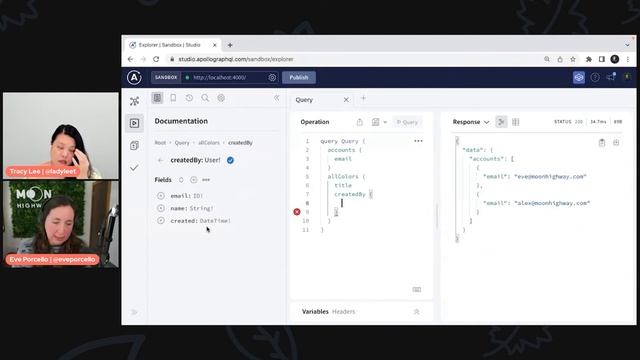The width and height of the screenshot is (640, 360).
Task: Open connection settings gear icon
Action: [x=272, y=78]
